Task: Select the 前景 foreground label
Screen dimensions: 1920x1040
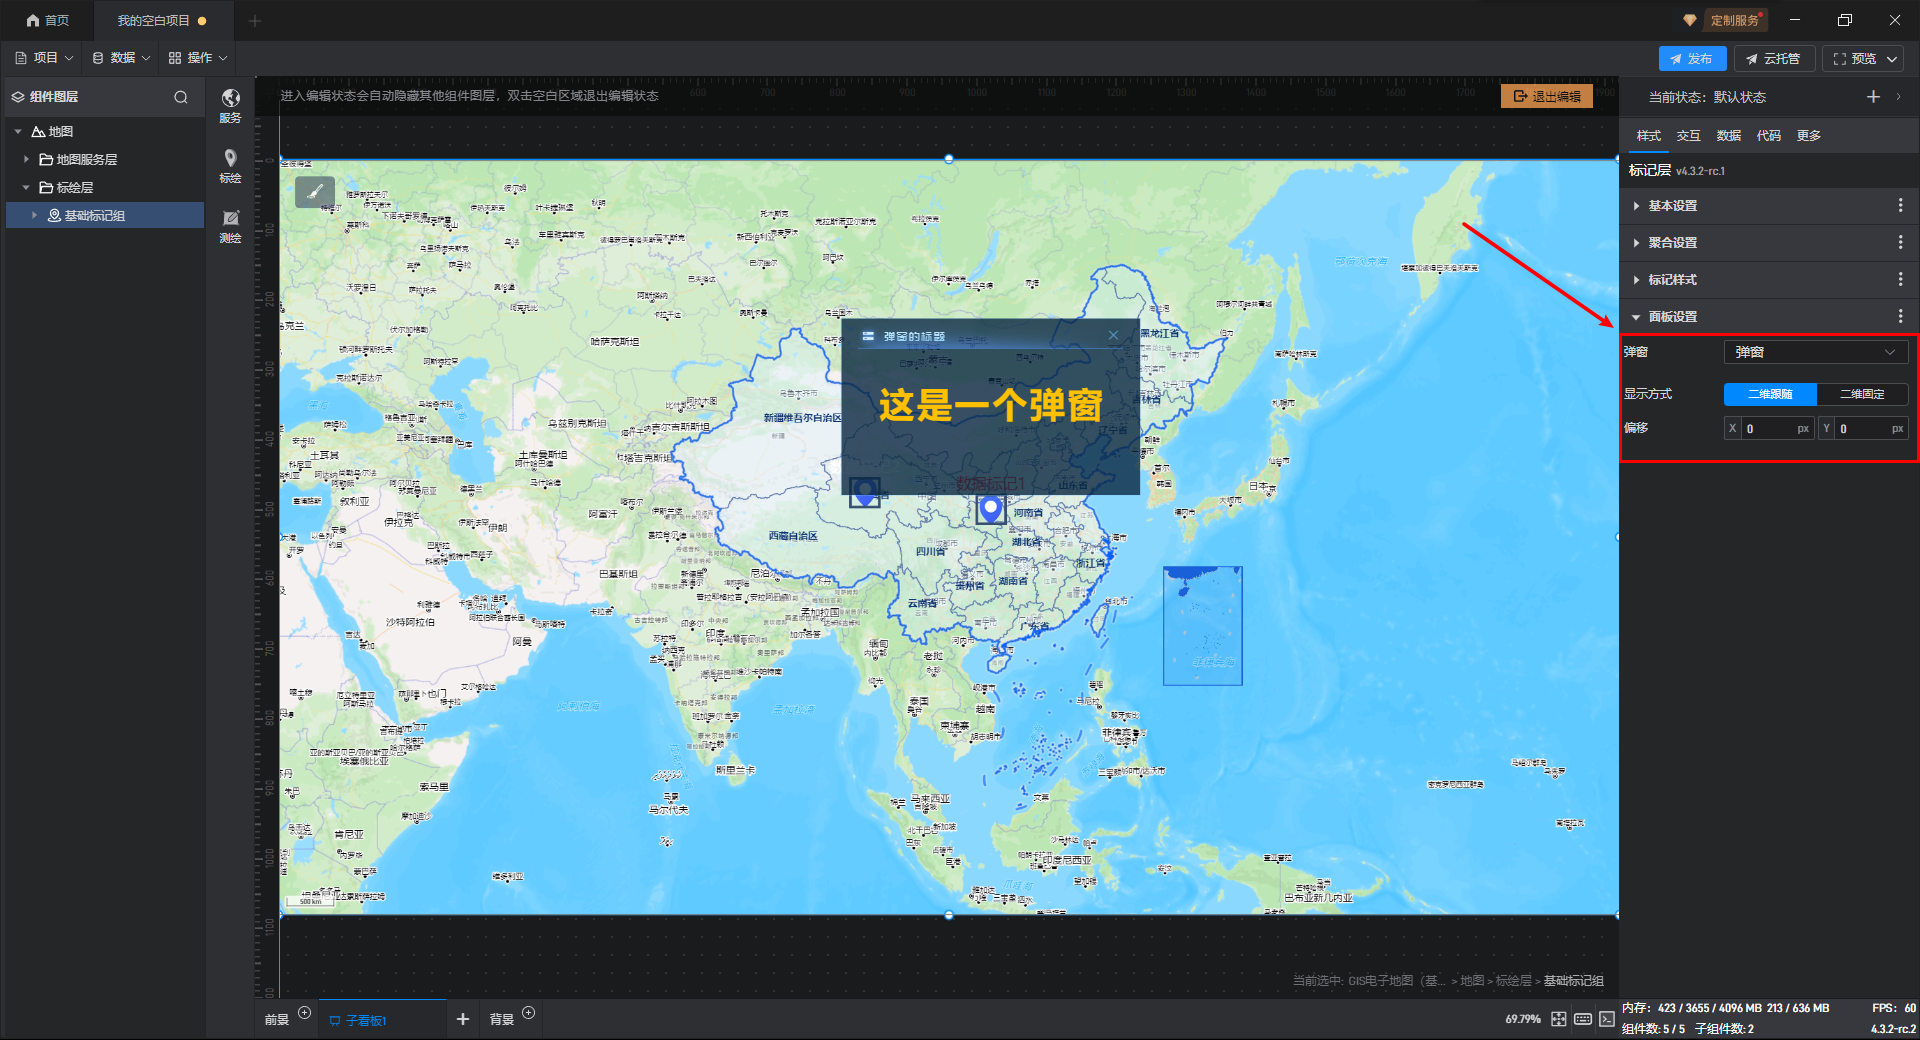Action: point(276,1020)
